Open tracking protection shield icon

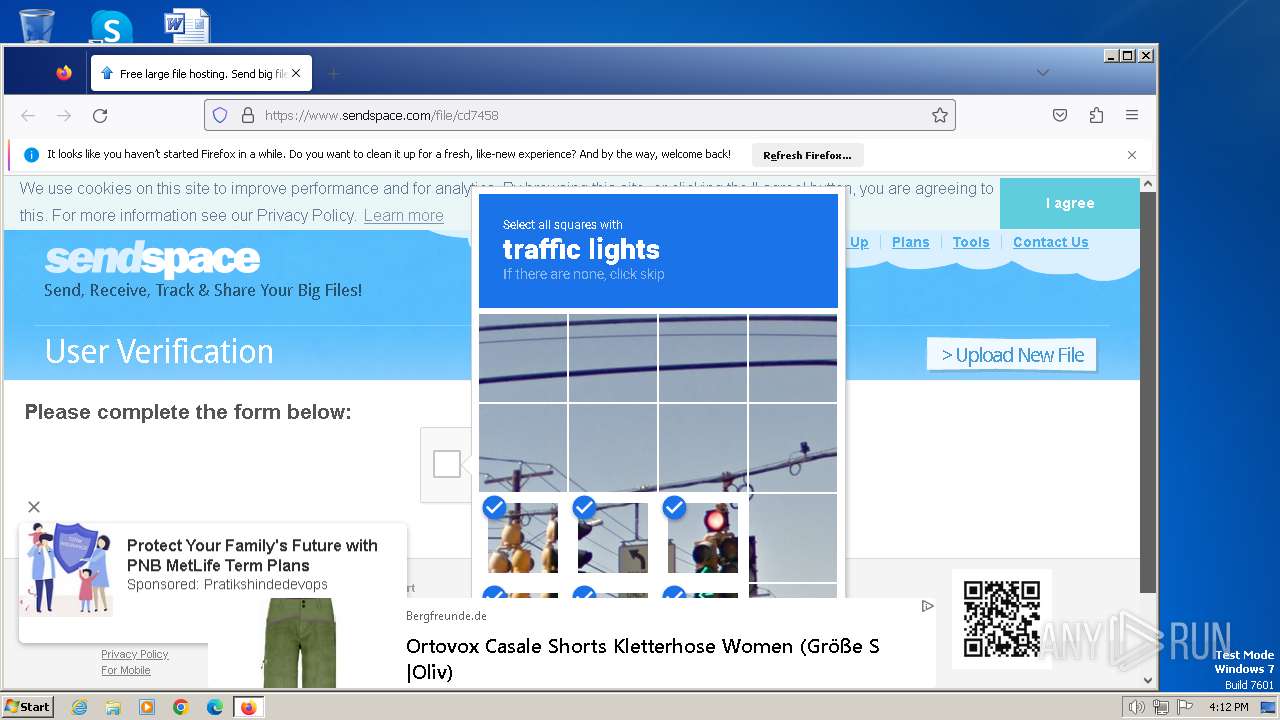pos(220,115)
